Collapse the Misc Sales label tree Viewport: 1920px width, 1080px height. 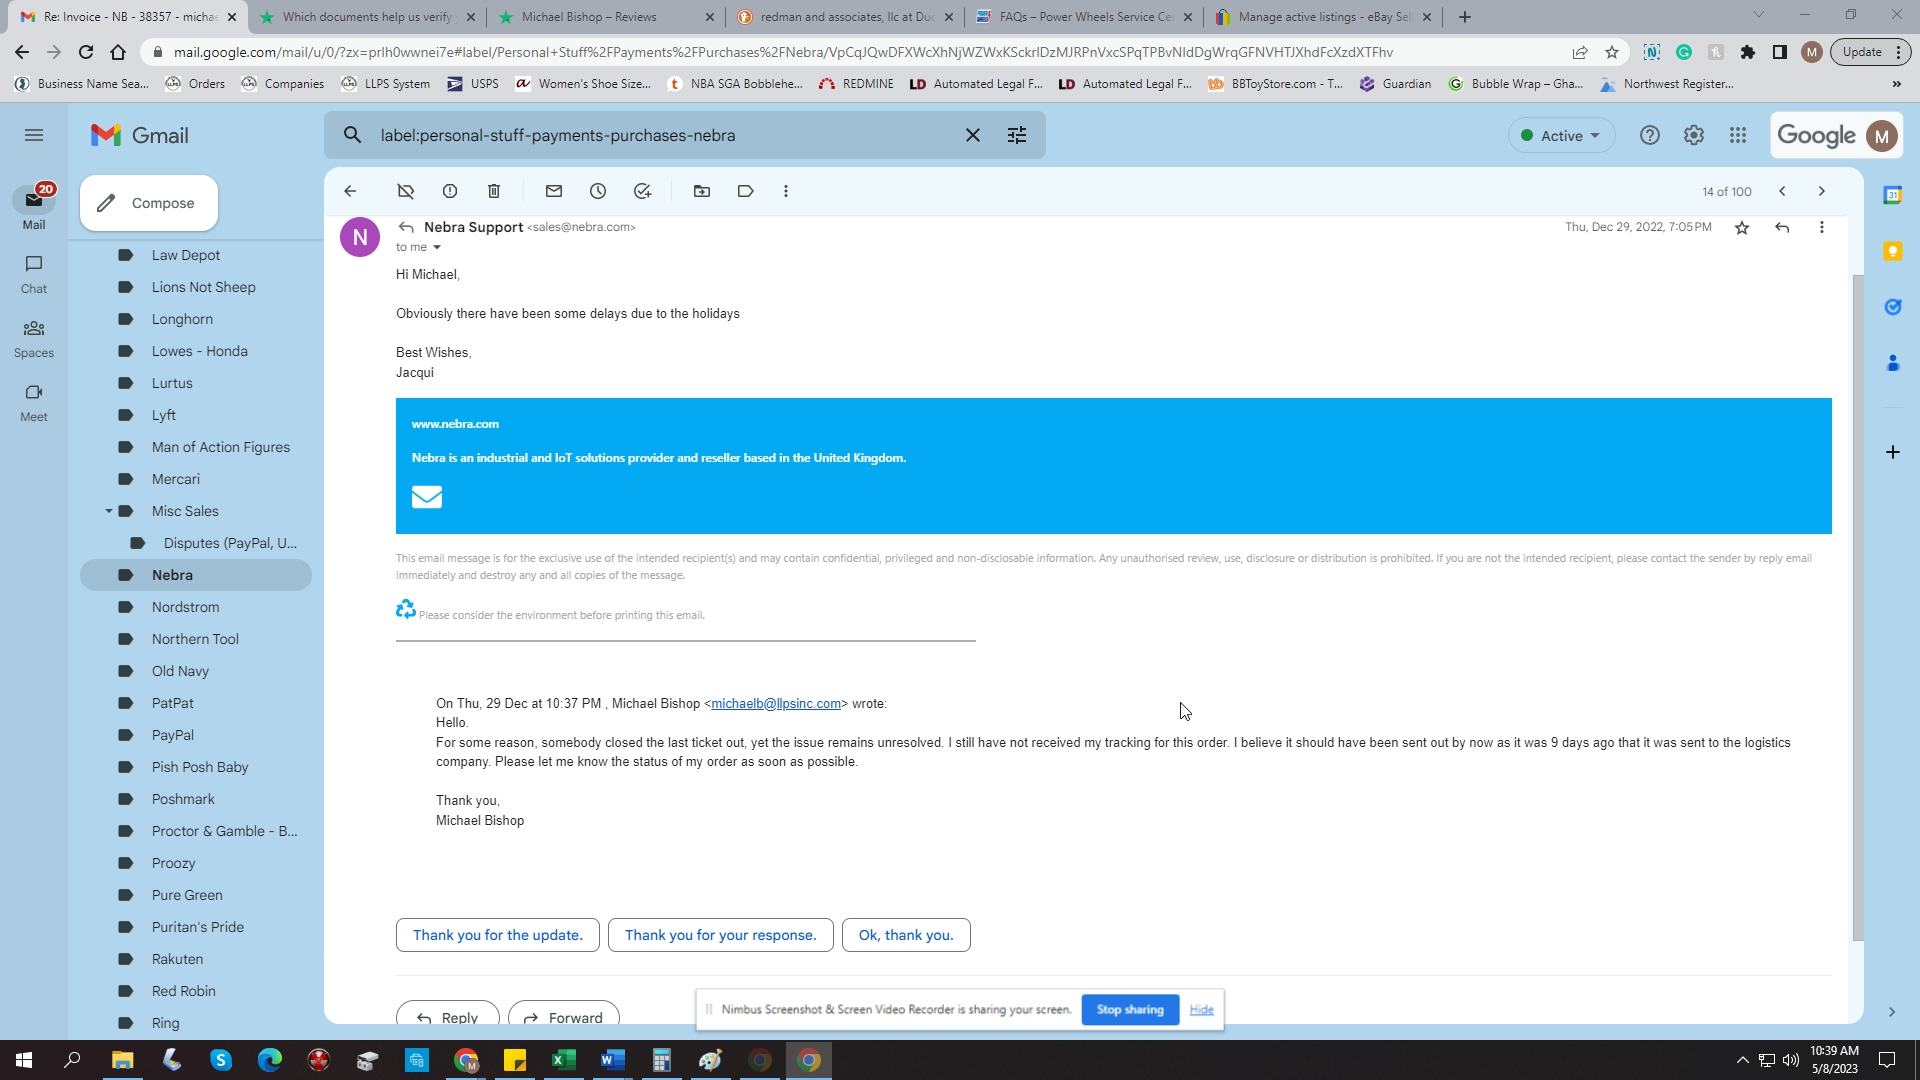pos(108,511)
